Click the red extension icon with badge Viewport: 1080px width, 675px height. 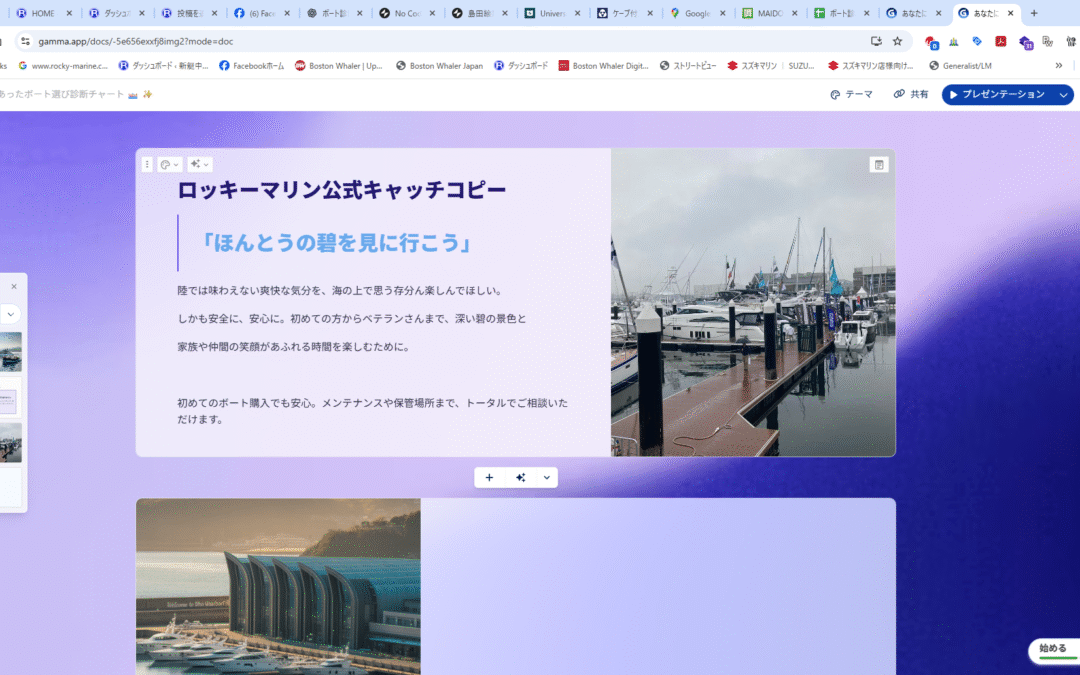click(931, 42)
